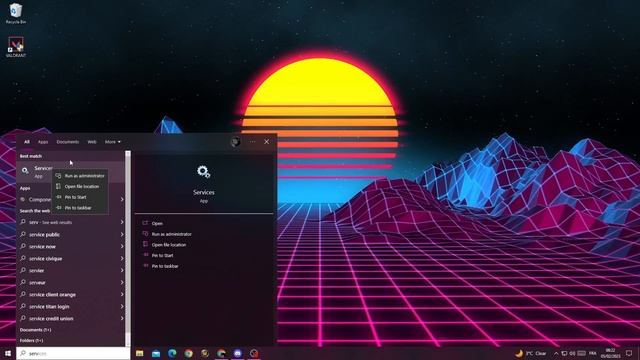Image resolution: width=640 pixels, height=360 pixels.
Task: Expand the 'service public' suggestion arrow
Action: [122, 234]
